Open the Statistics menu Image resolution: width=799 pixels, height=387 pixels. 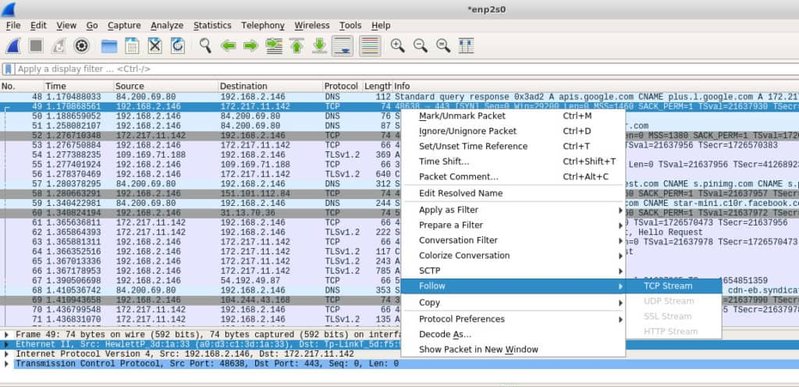coord(212,25)
